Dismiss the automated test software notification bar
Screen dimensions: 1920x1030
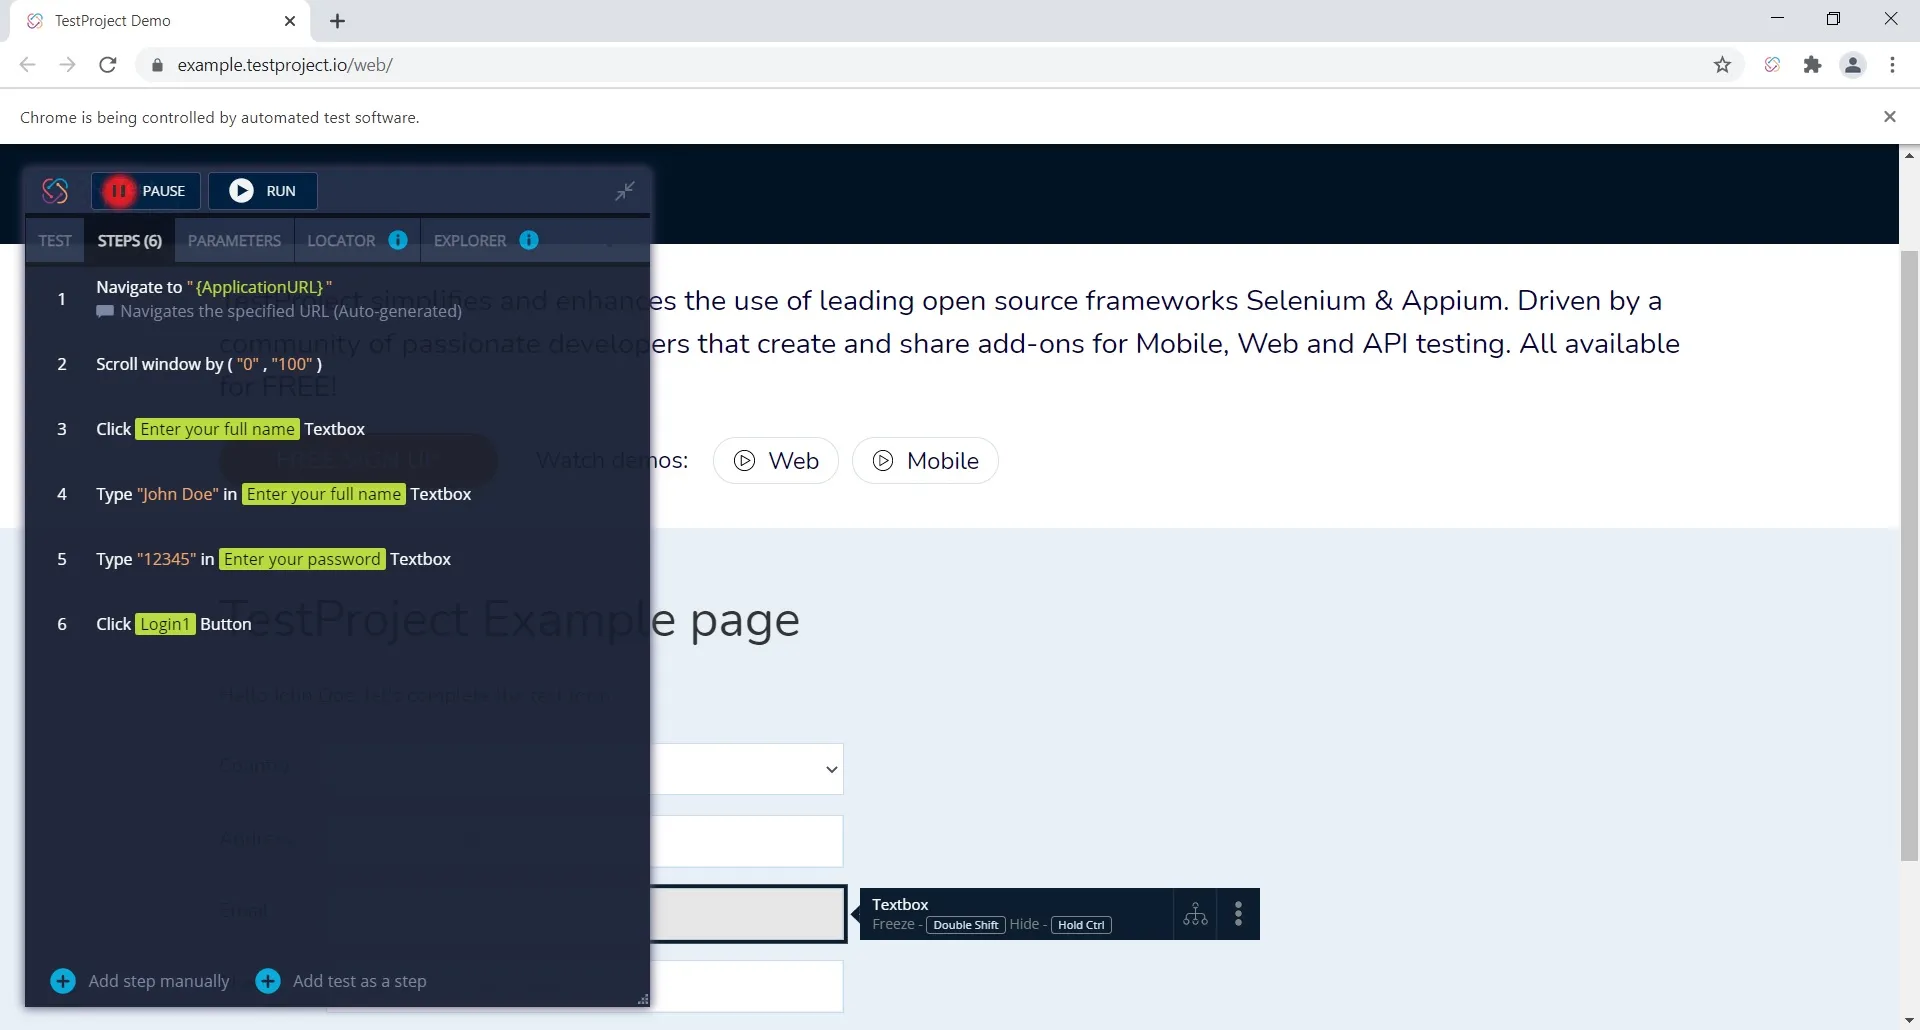1890,116
